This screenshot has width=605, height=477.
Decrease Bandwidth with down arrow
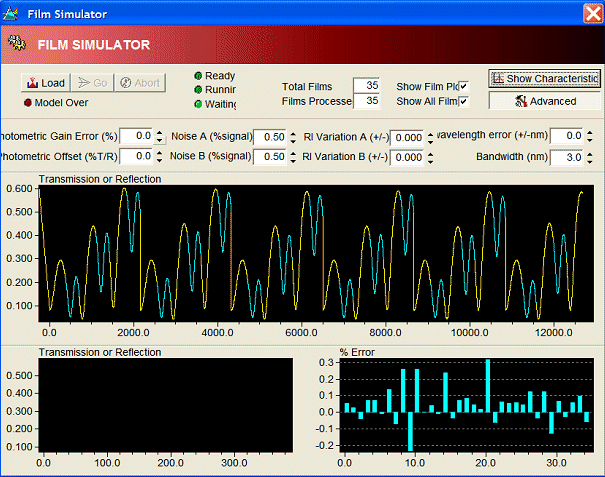point(590,161)
